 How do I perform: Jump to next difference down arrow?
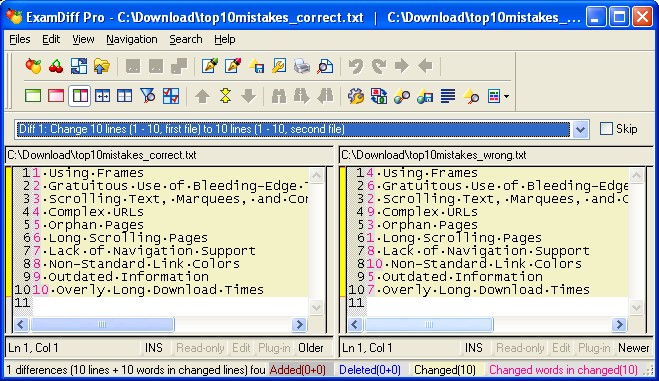click(248, 96)
